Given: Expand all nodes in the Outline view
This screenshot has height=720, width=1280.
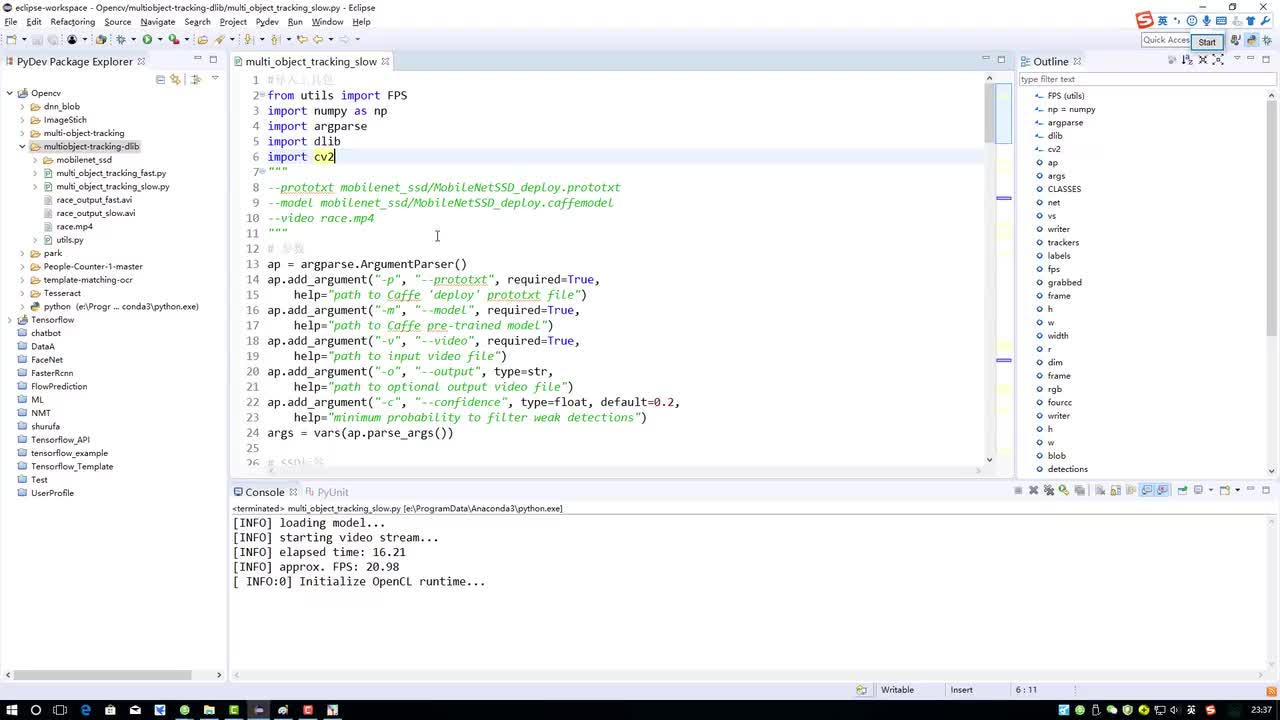Looking at the screenshot, I should pyautogui.click(x=1218, y=61).
